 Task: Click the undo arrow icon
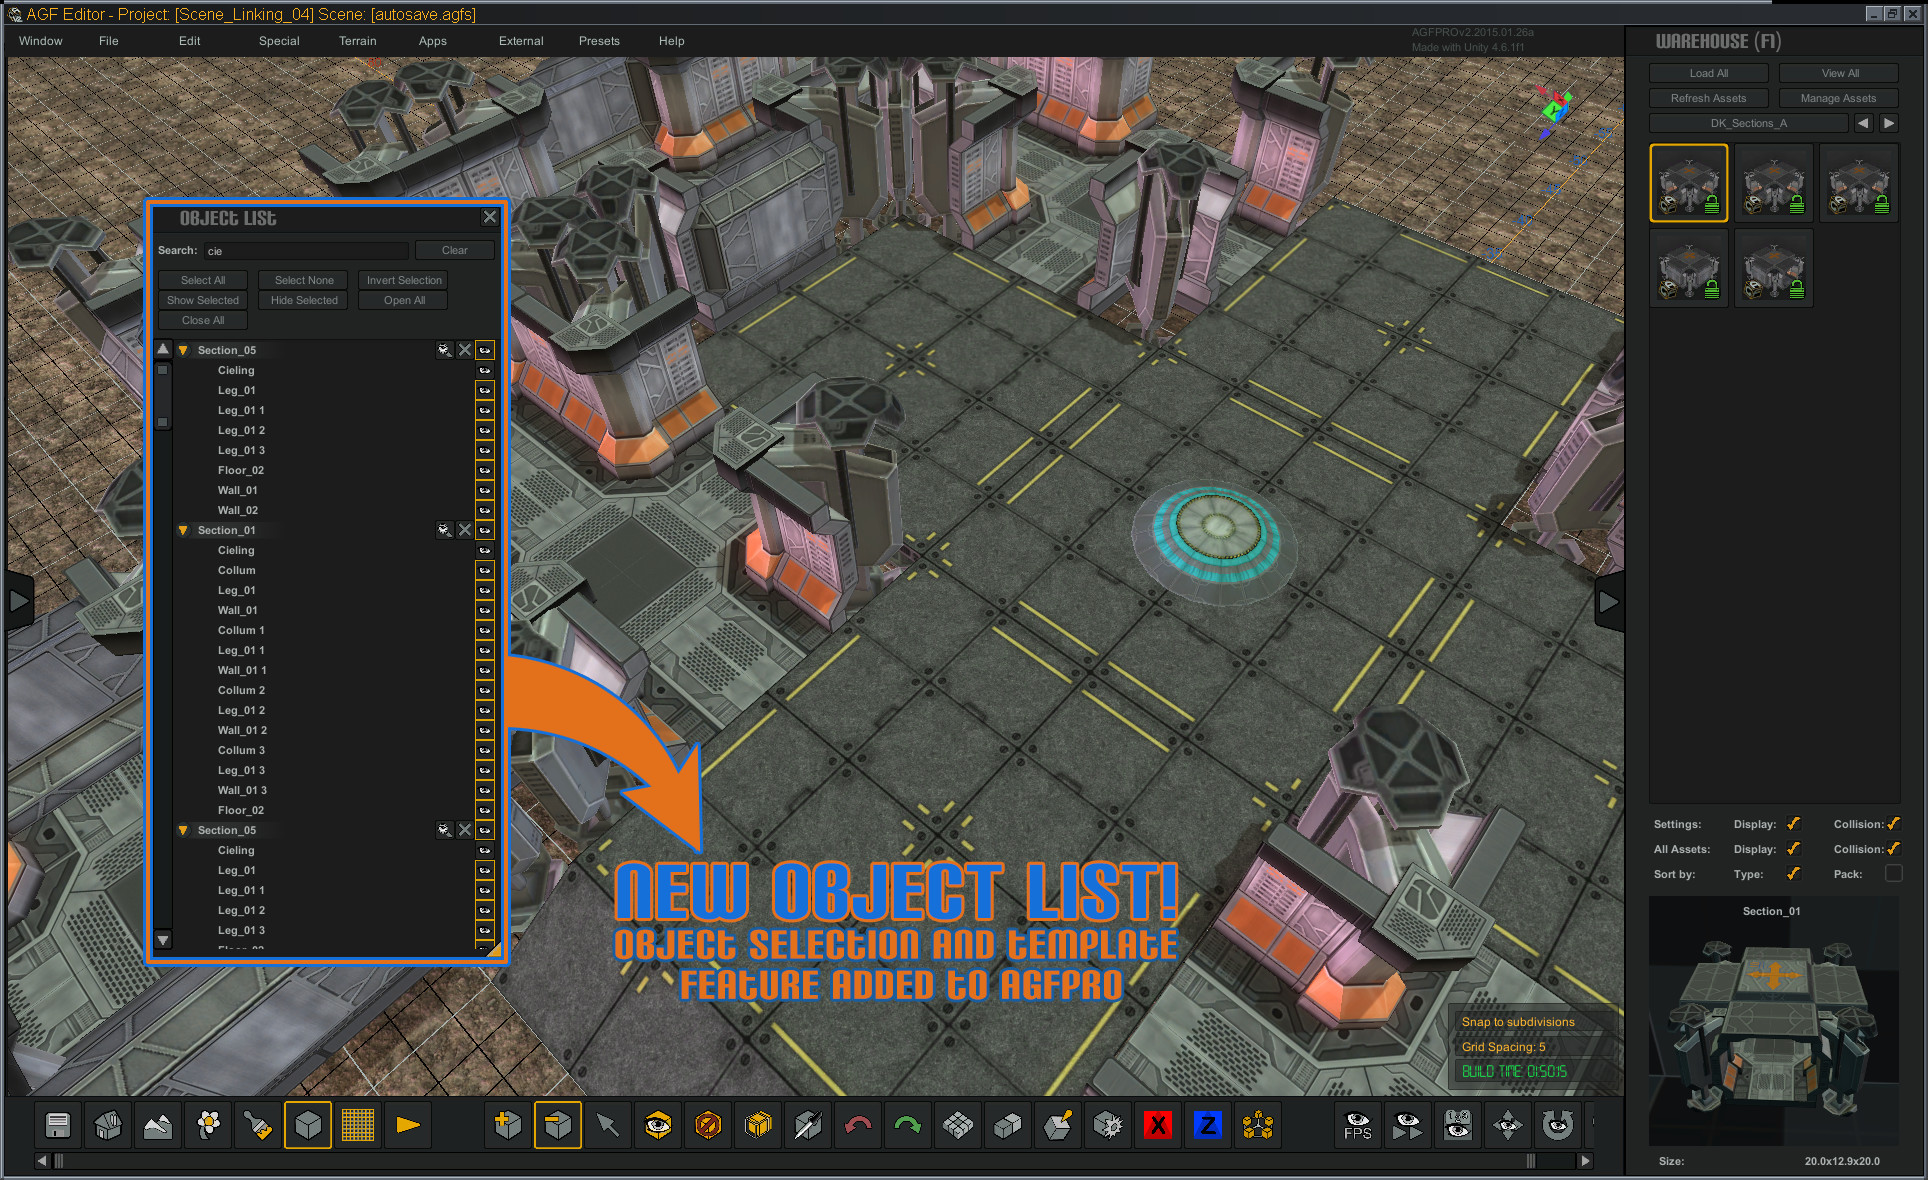click(x=857, y=1125)
